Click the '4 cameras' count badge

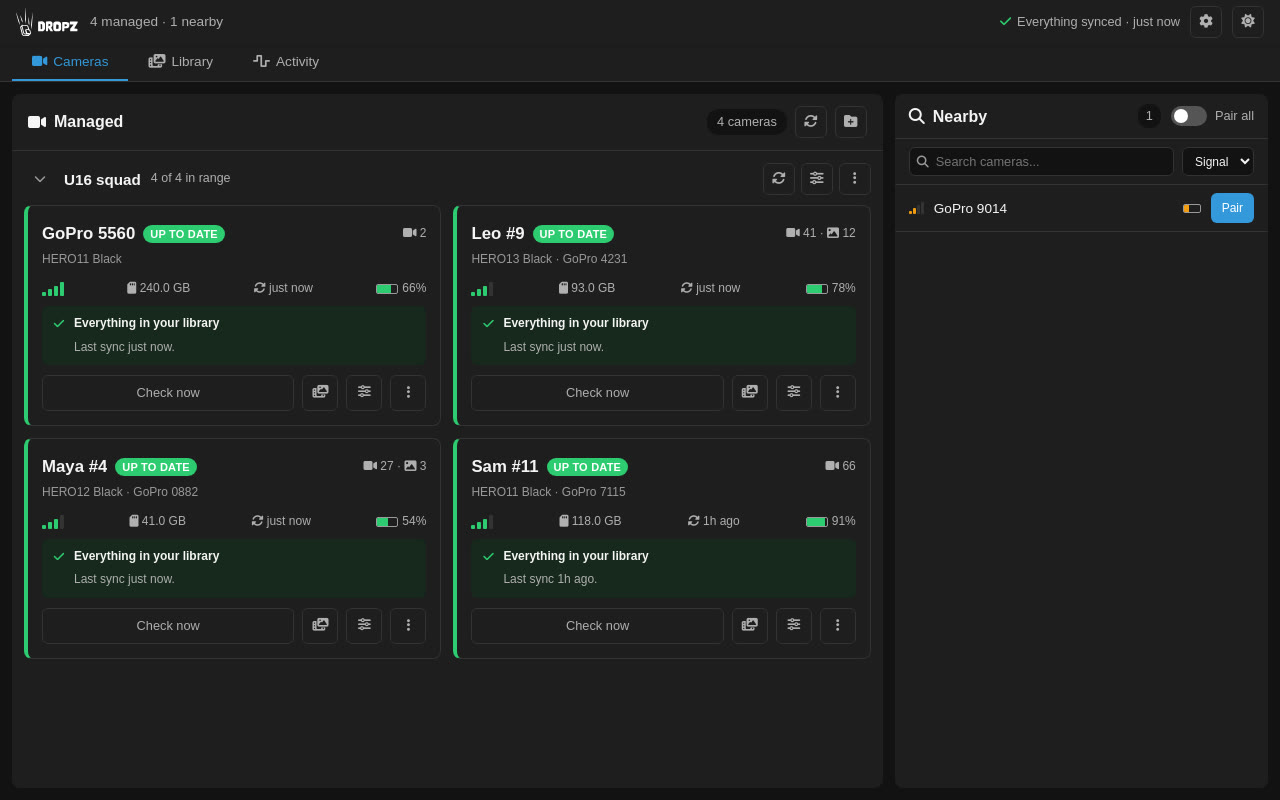(747, 122)
